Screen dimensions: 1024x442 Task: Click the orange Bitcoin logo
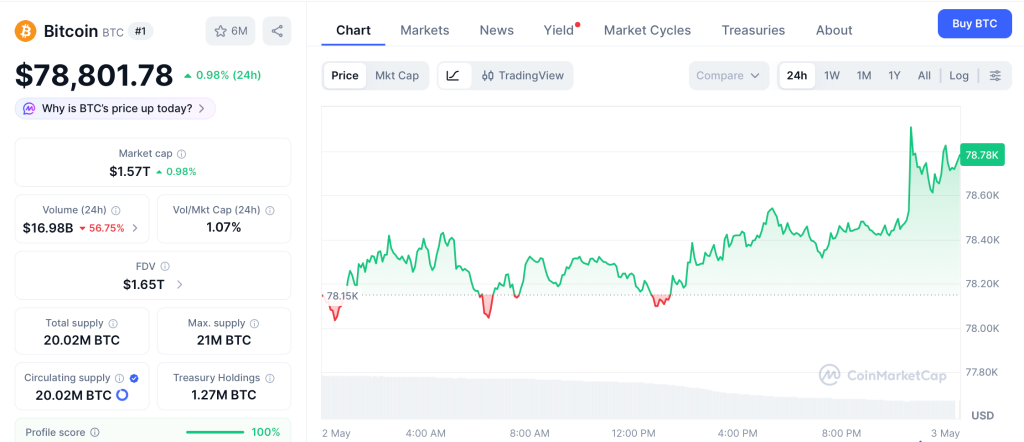click(x=25, y=31)
